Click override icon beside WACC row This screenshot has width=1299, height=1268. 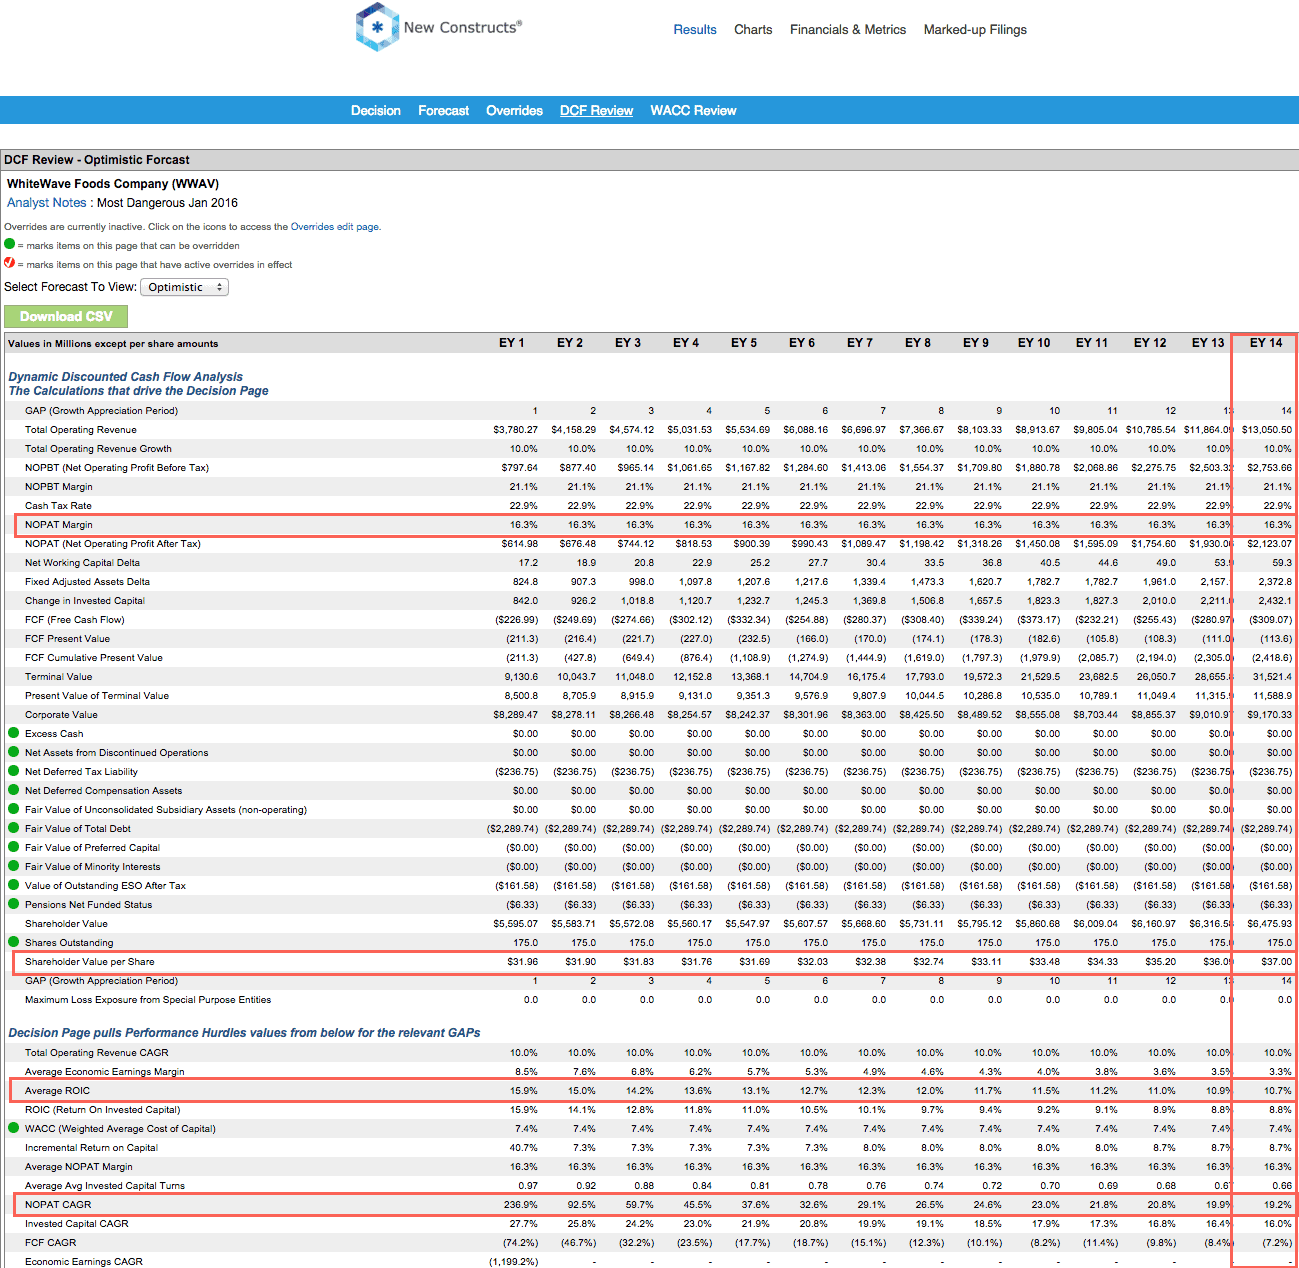pos(14,1128)
